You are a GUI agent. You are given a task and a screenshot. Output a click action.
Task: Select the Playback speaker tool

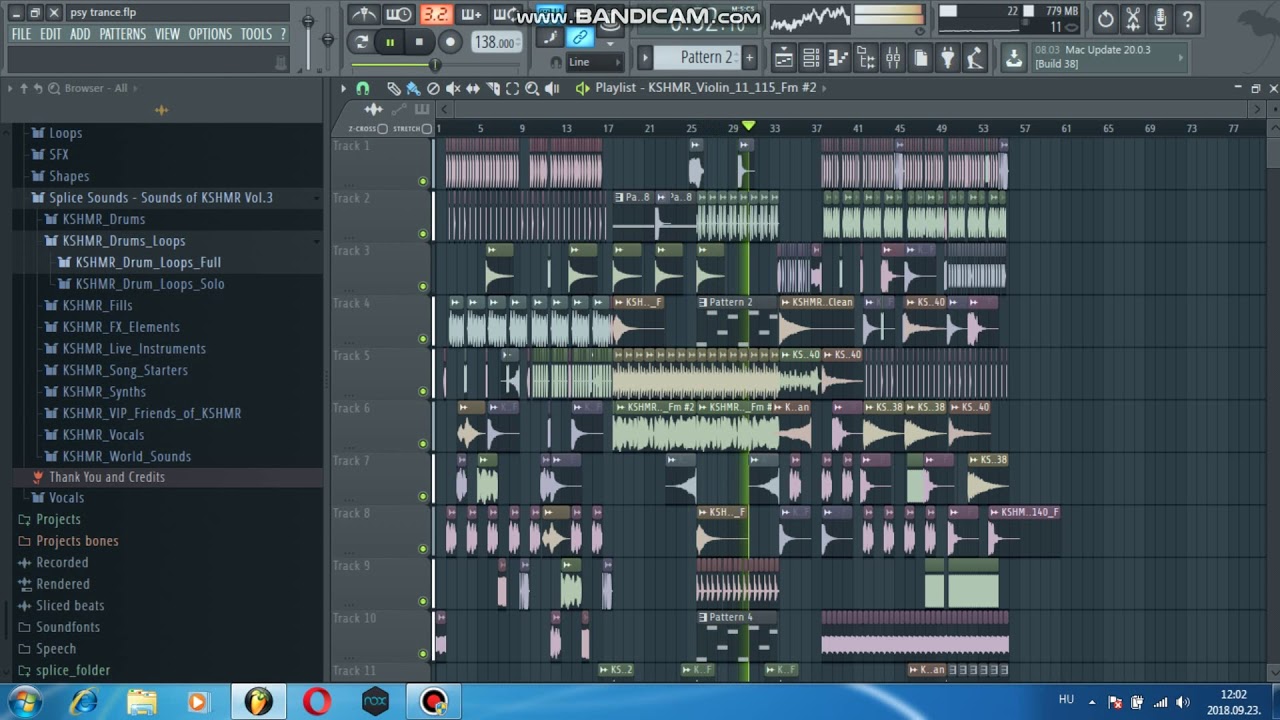click(552, 88)
